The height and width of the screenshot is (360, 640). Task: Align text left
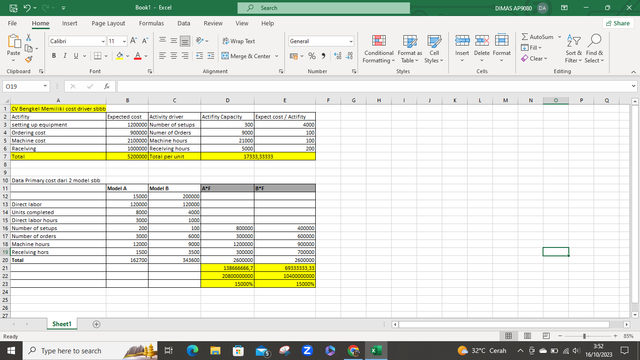[x=162, y=56]
